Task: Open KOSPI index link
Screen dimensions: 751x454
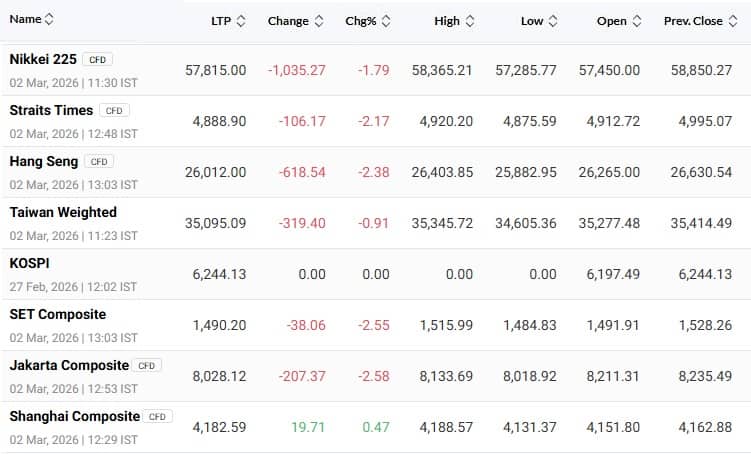Action: 29,263
